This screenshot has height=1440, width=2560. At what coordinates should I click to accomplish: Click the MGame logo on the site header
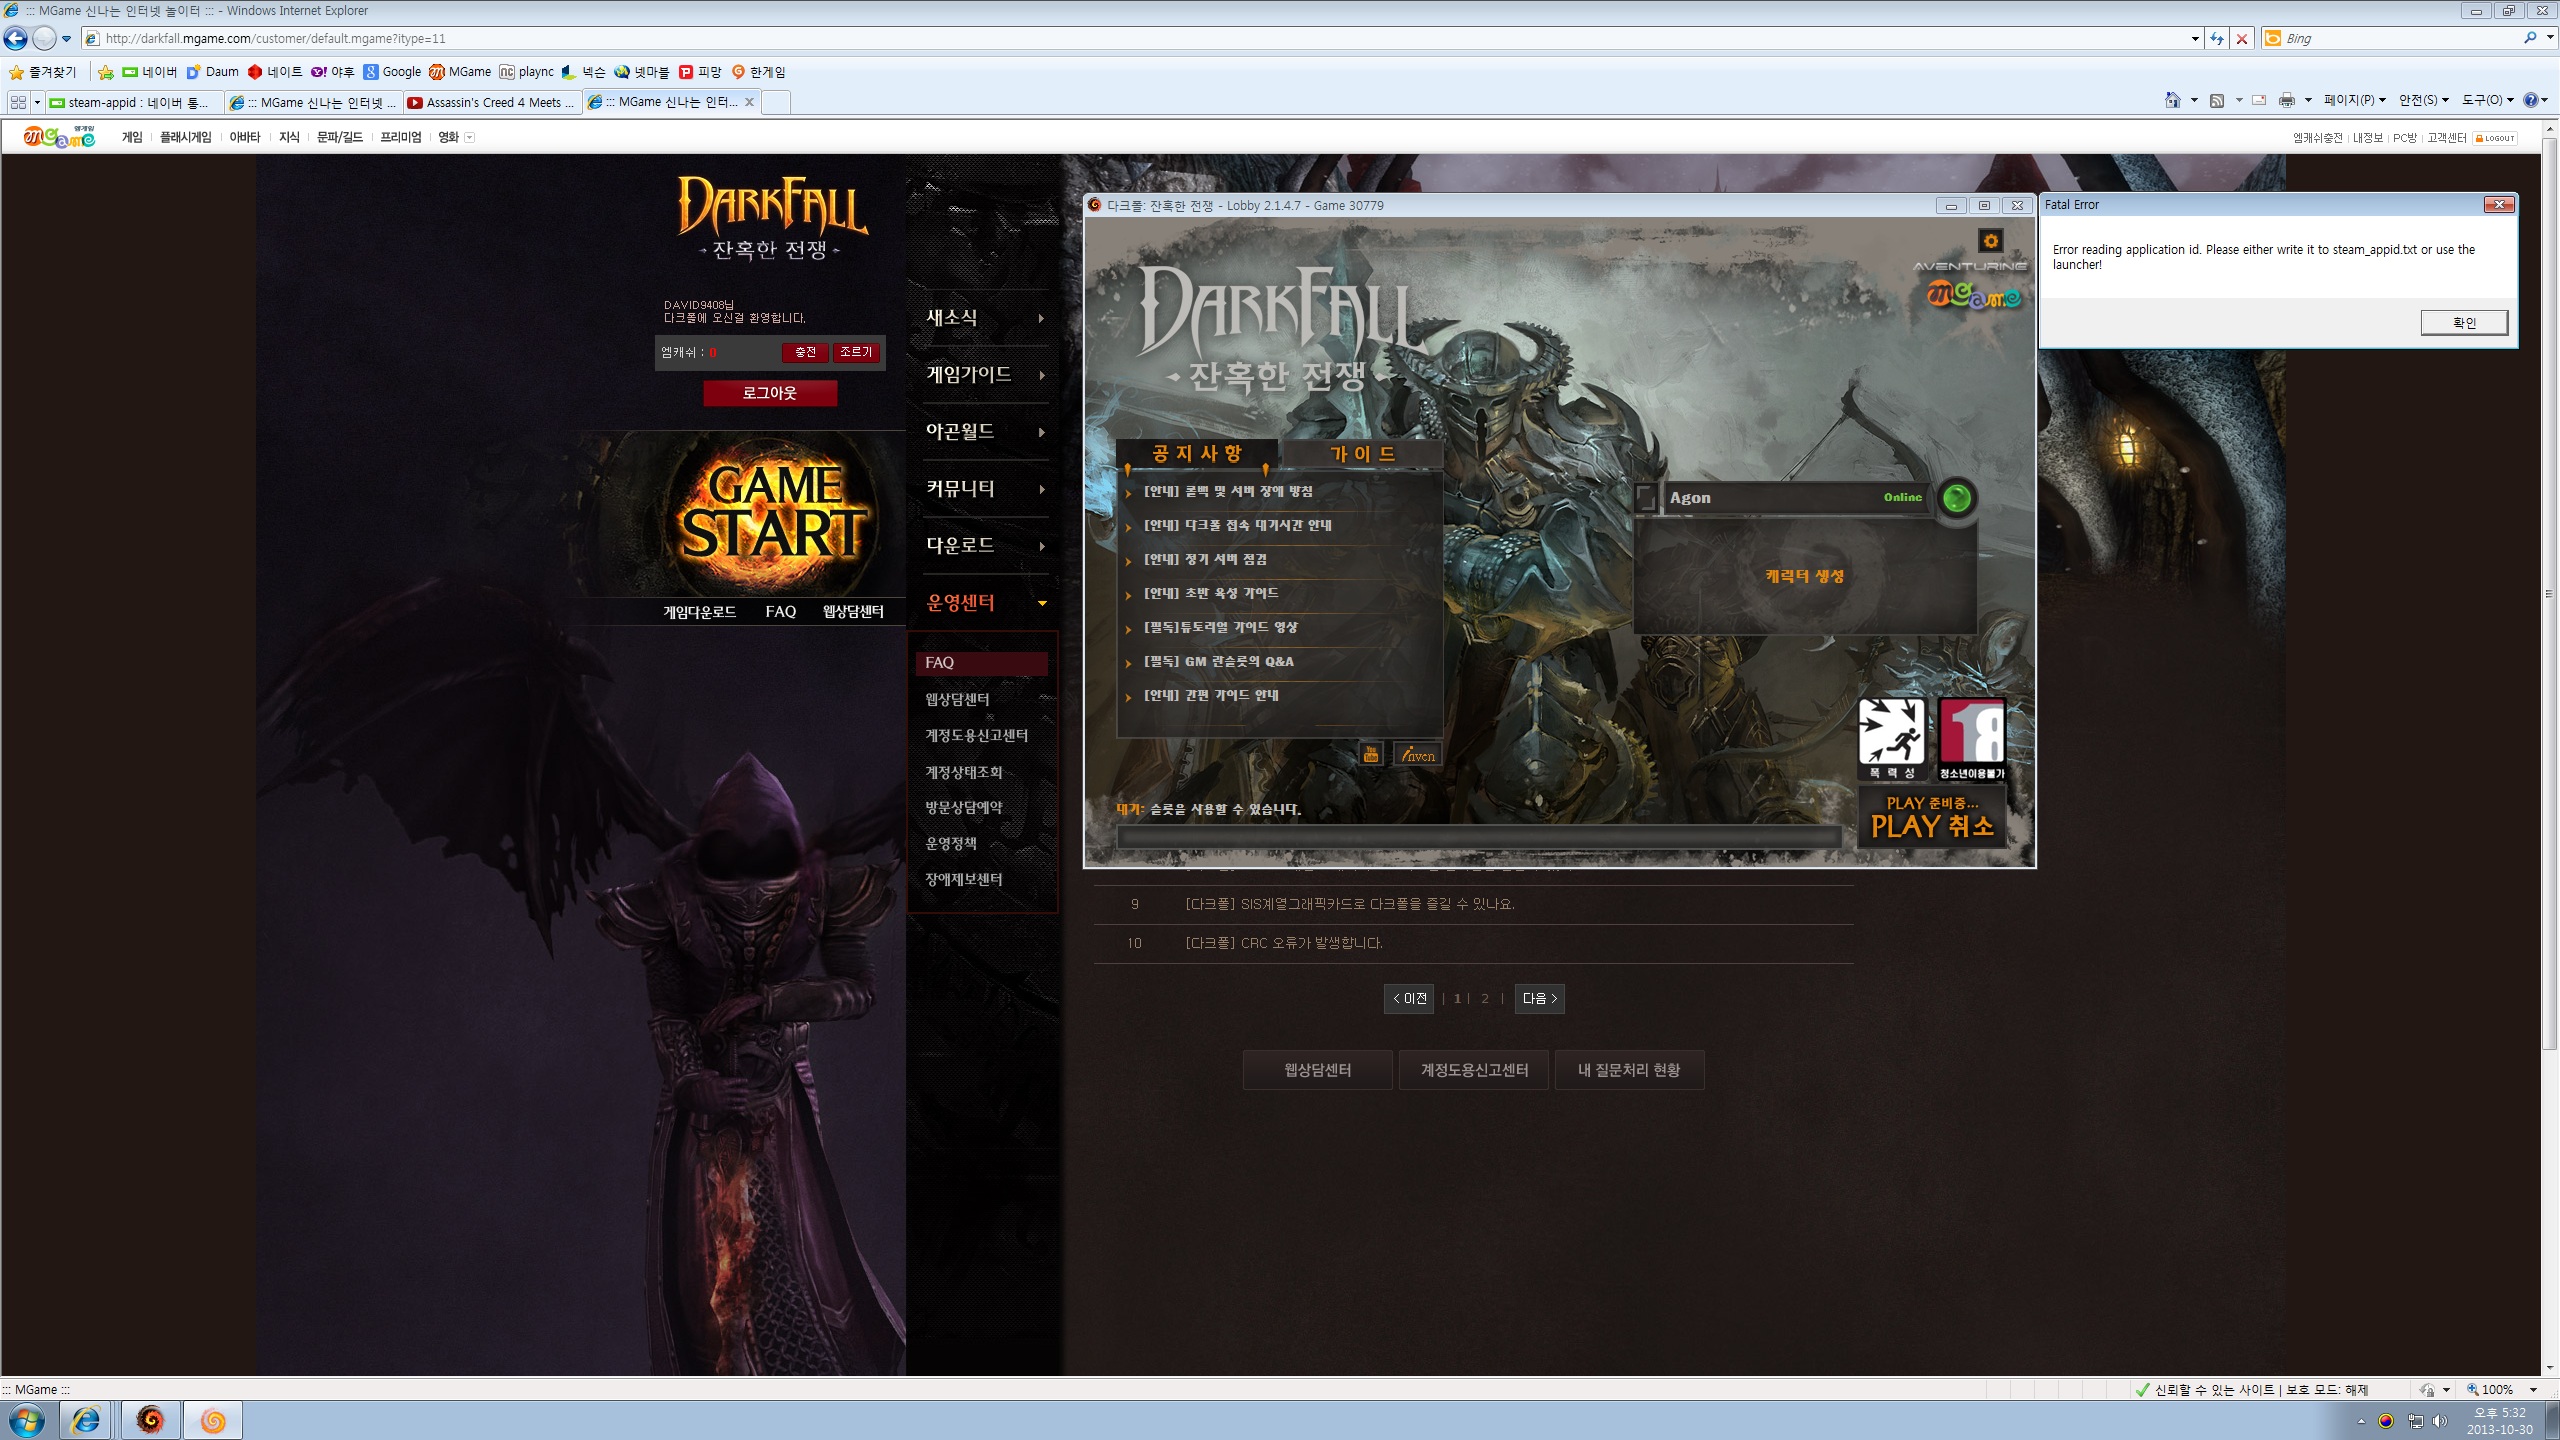[60, 137]
